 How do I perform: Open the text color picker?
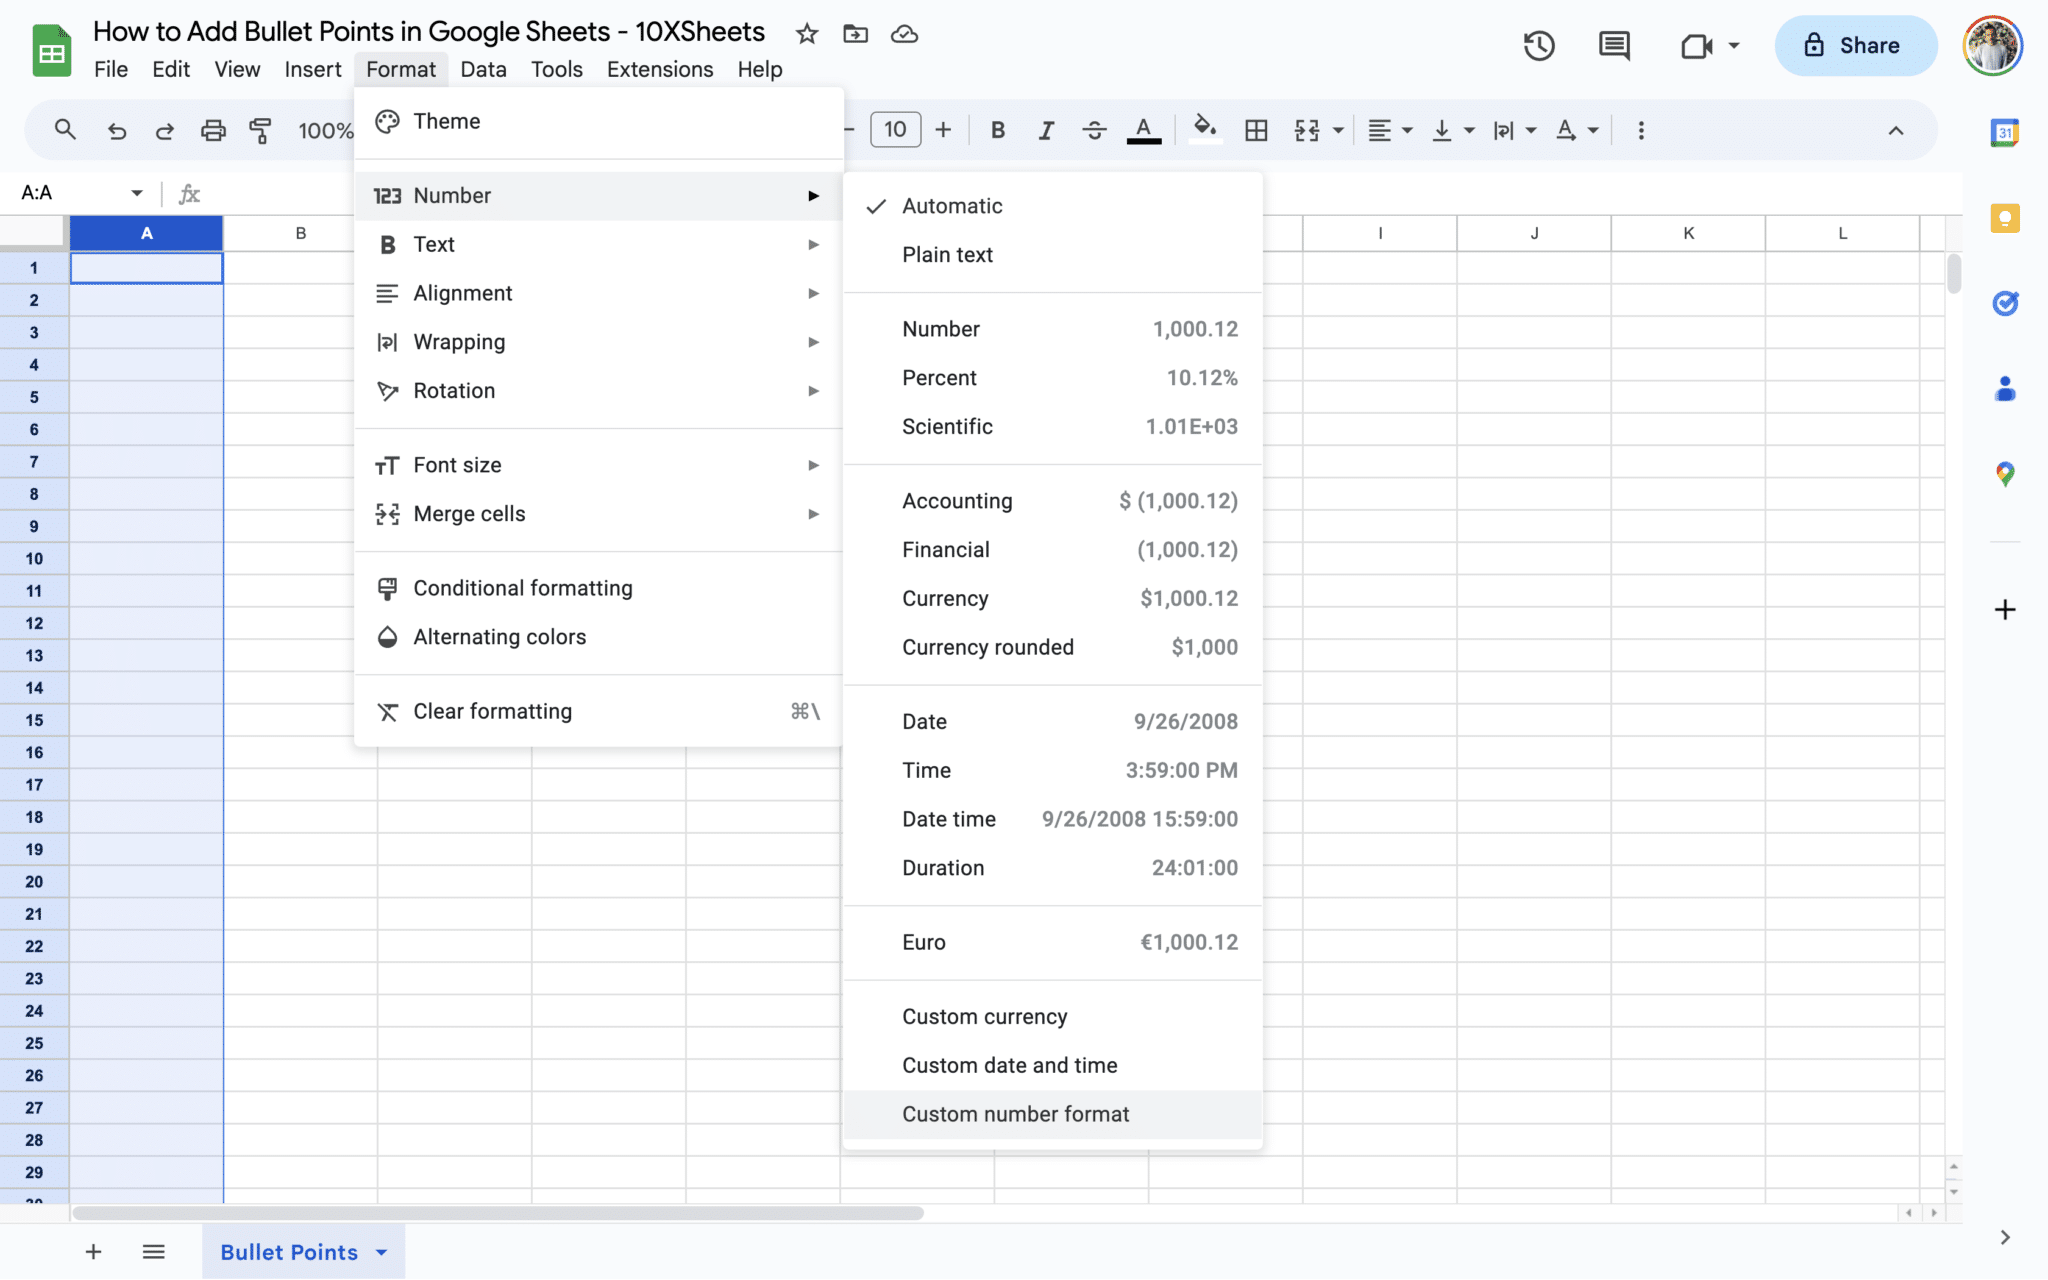point(1143,130)
